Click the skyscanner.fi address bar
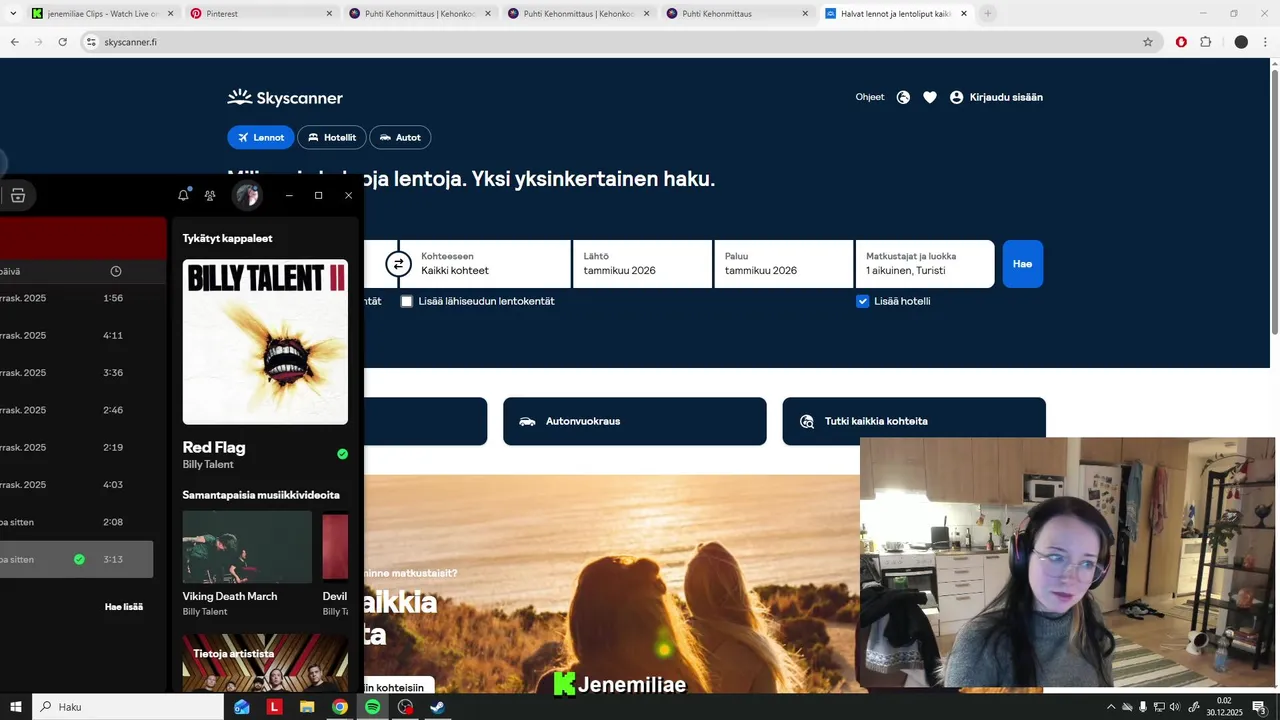 pyautogui.click(x=620, y=42)
